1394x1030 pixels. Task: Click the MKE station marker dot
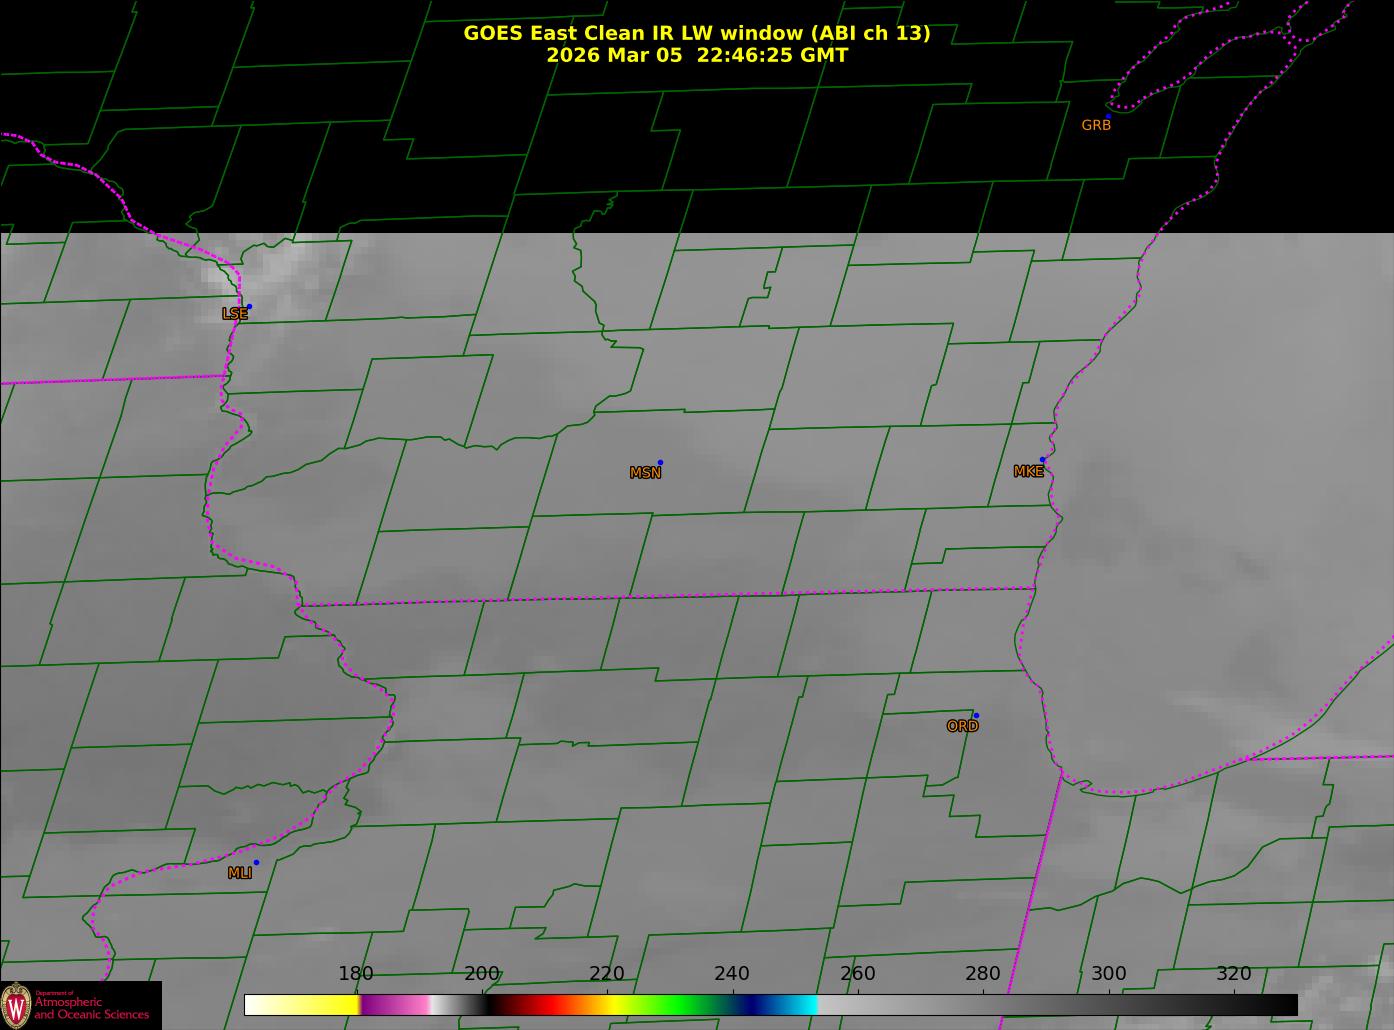coord(1042,460)
